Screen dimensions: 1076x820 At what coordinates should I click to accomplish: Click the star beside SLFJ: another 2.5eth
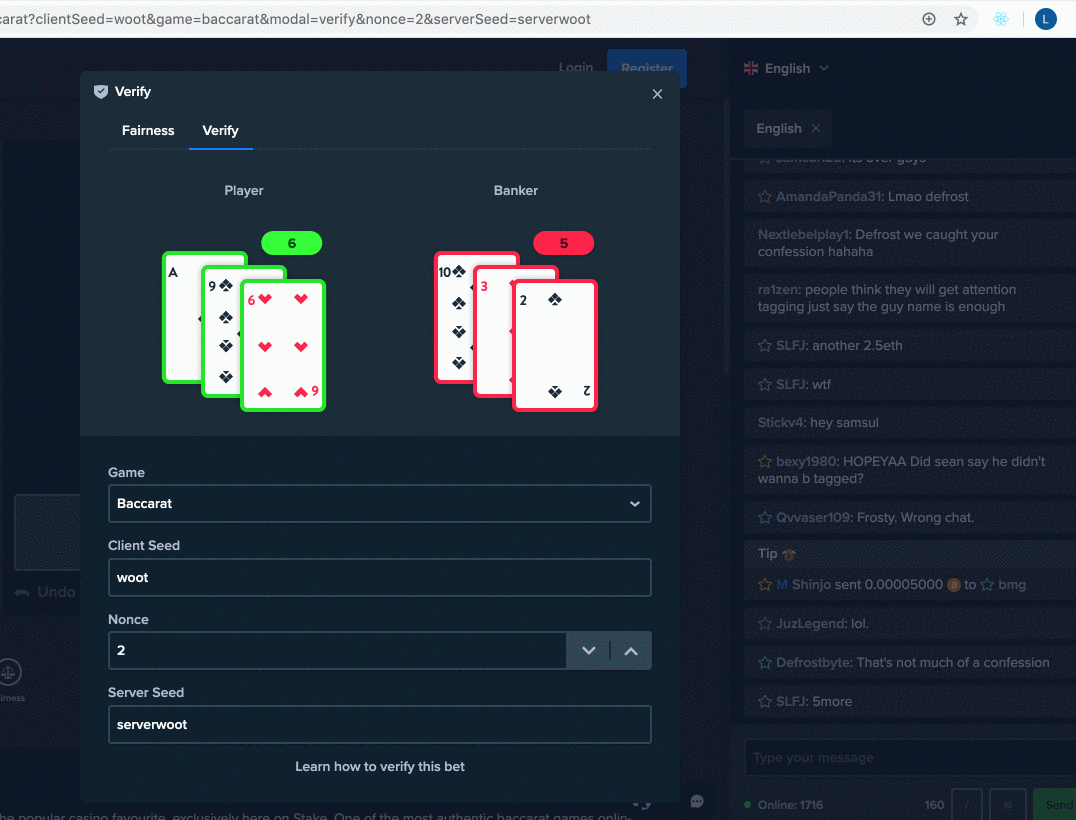point(764,346)
